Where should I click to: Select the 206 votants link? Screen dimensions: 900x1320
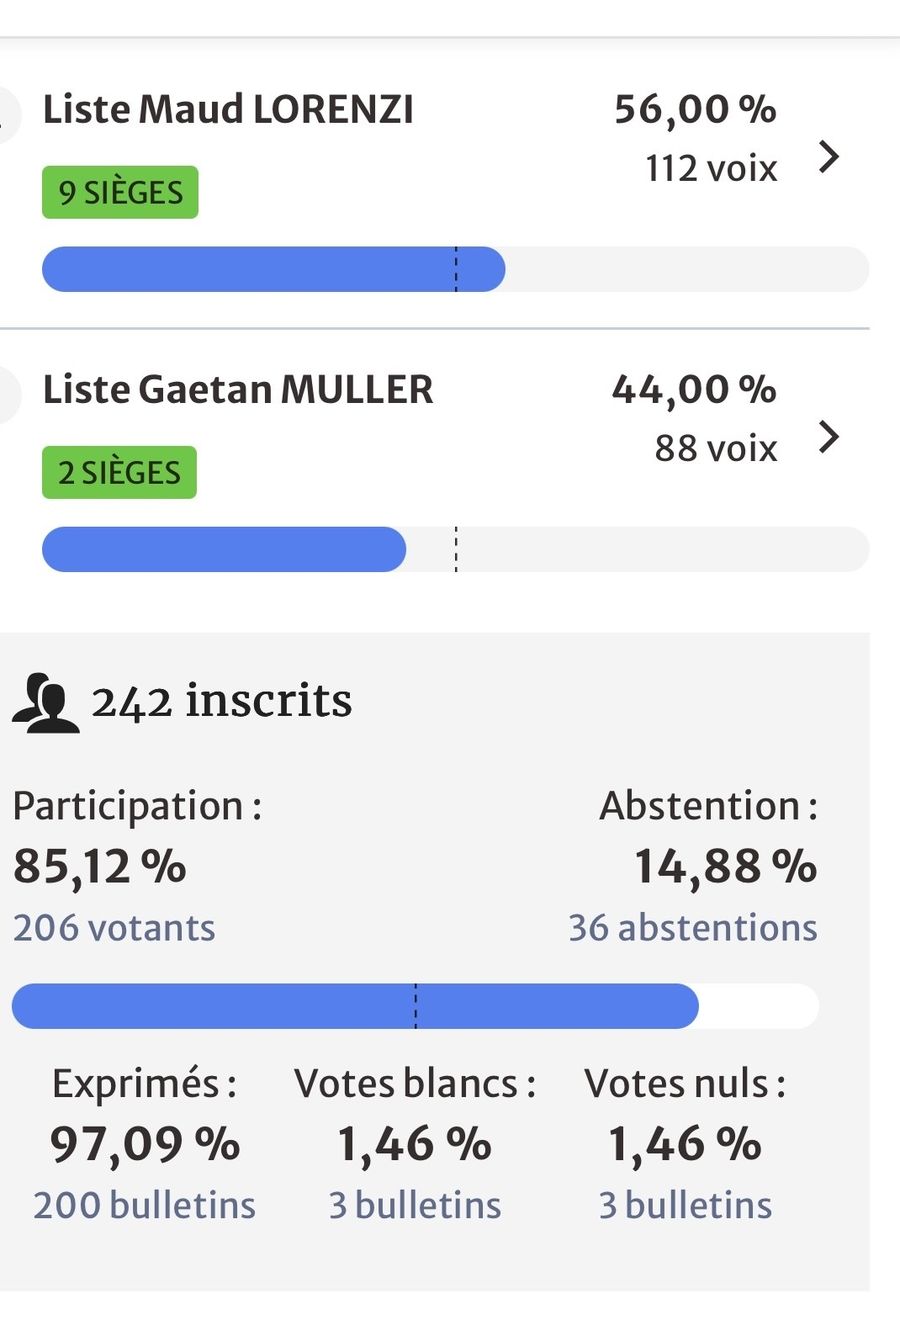pos(114,927)
